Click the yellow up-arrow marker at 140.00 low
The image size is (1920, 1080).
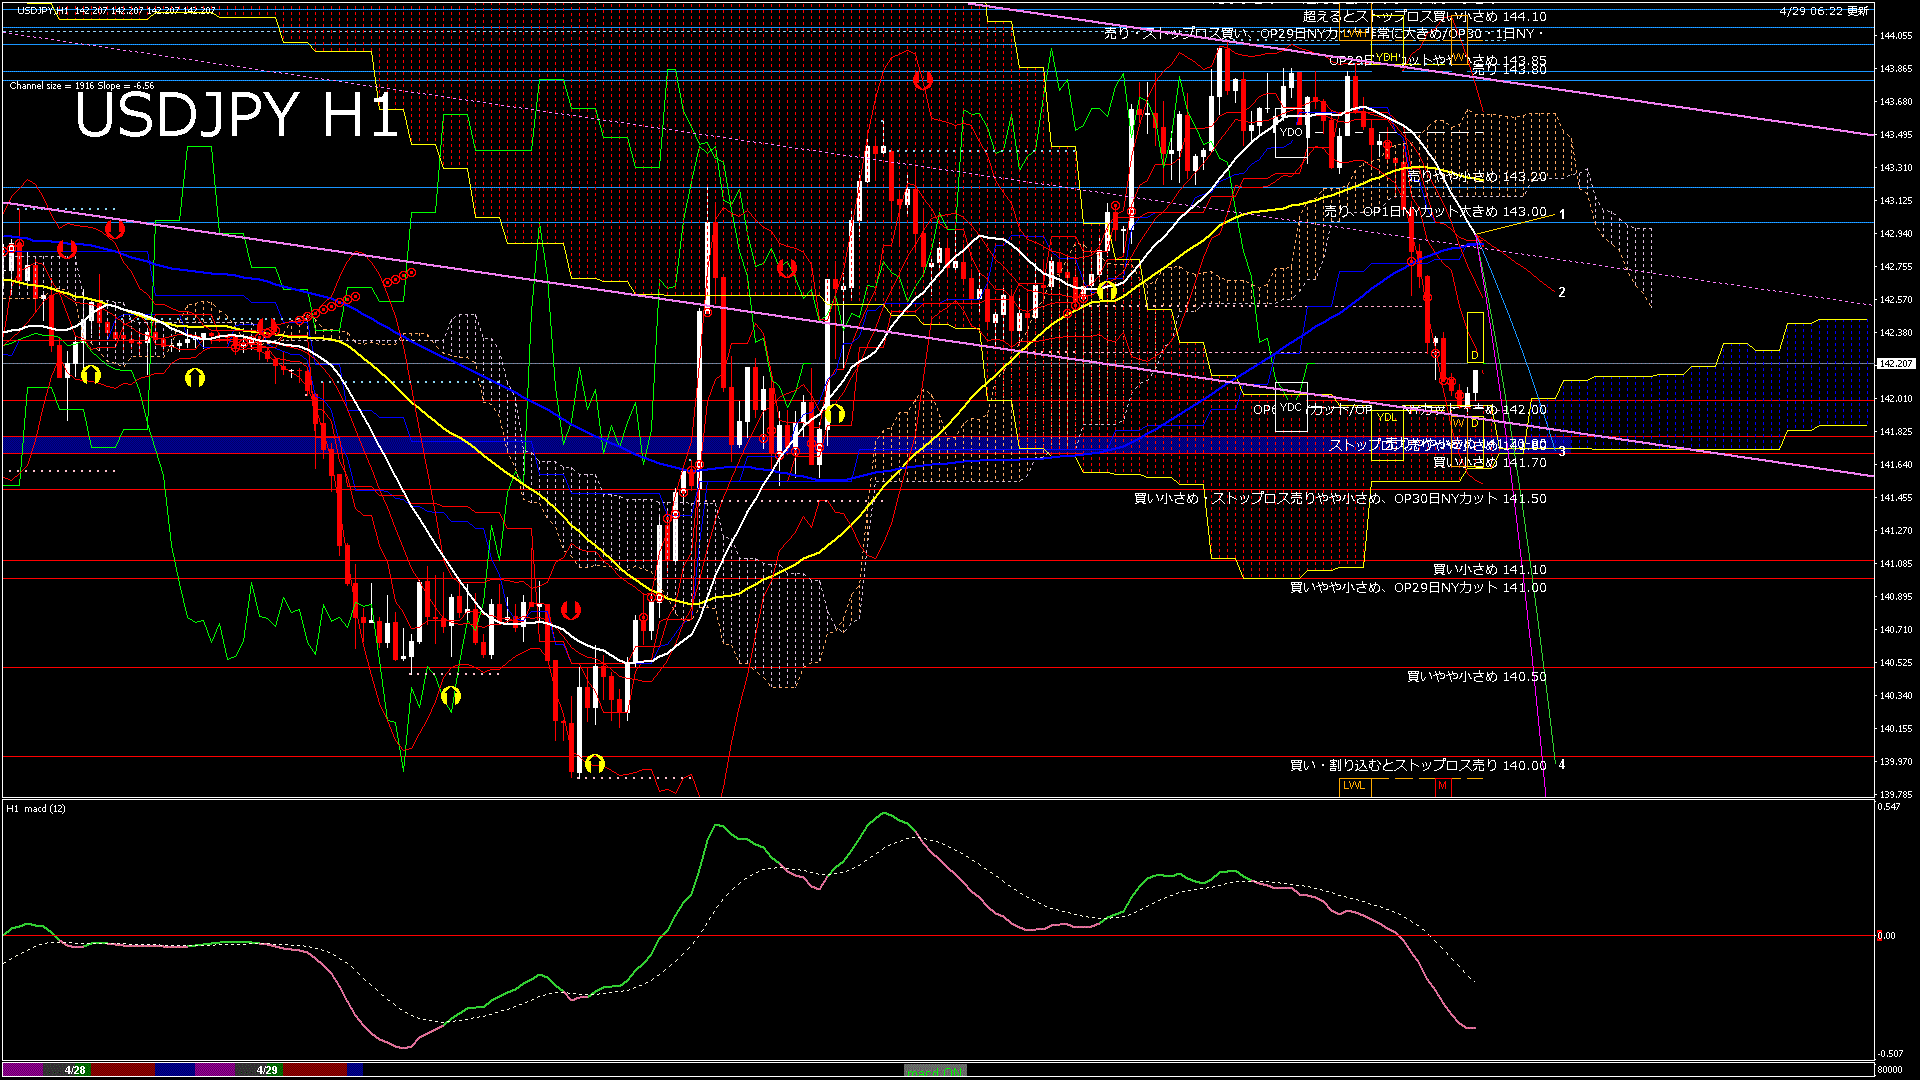[x=595, y=764]
